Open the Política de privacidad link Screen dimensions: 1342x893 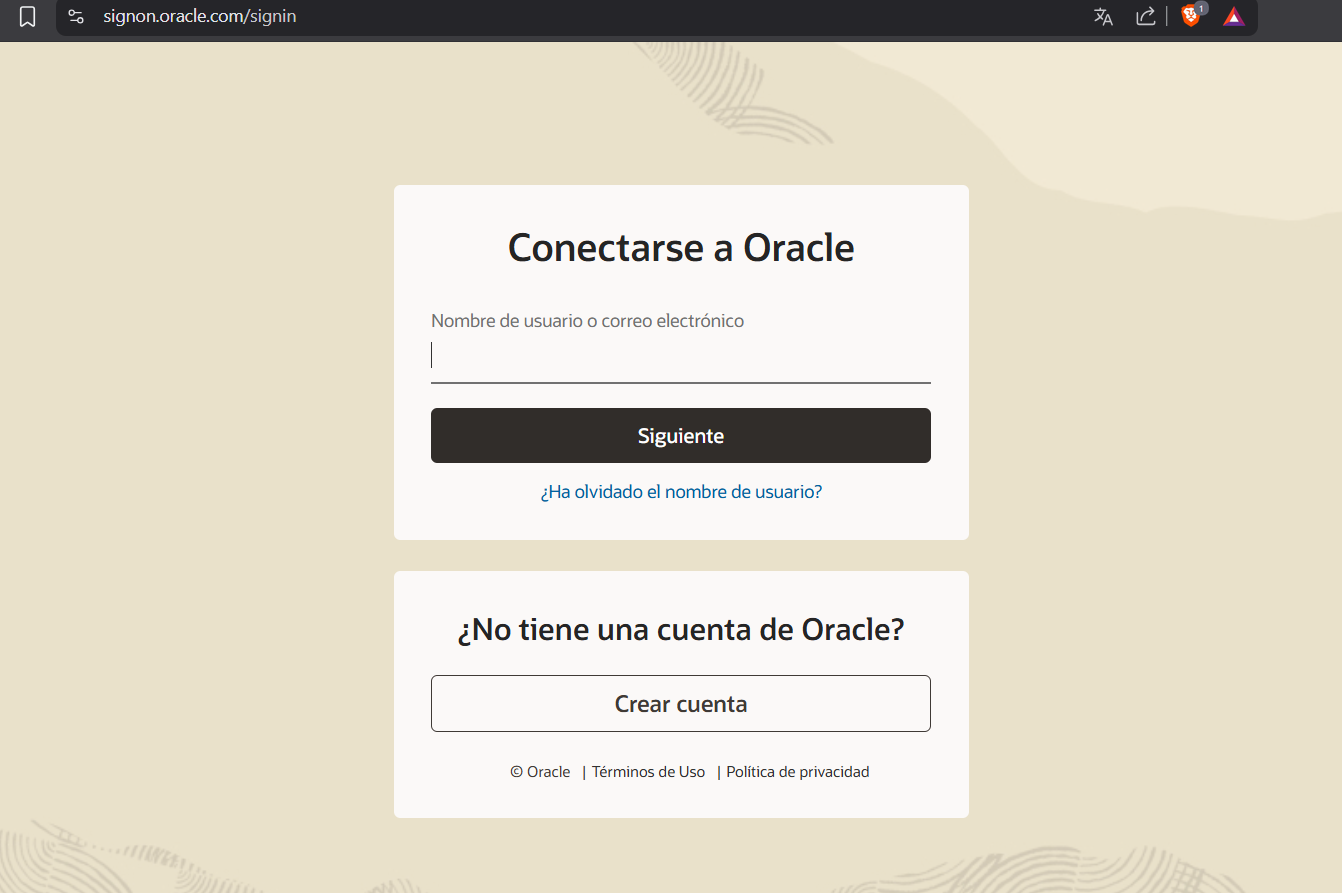tap(798, 772)
